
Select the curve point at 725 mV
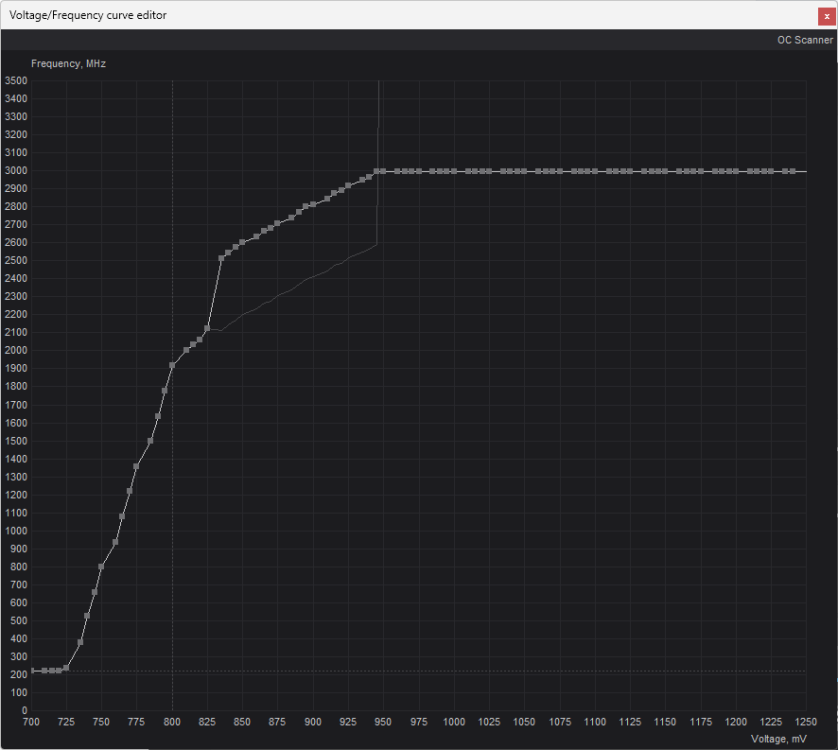66,668
